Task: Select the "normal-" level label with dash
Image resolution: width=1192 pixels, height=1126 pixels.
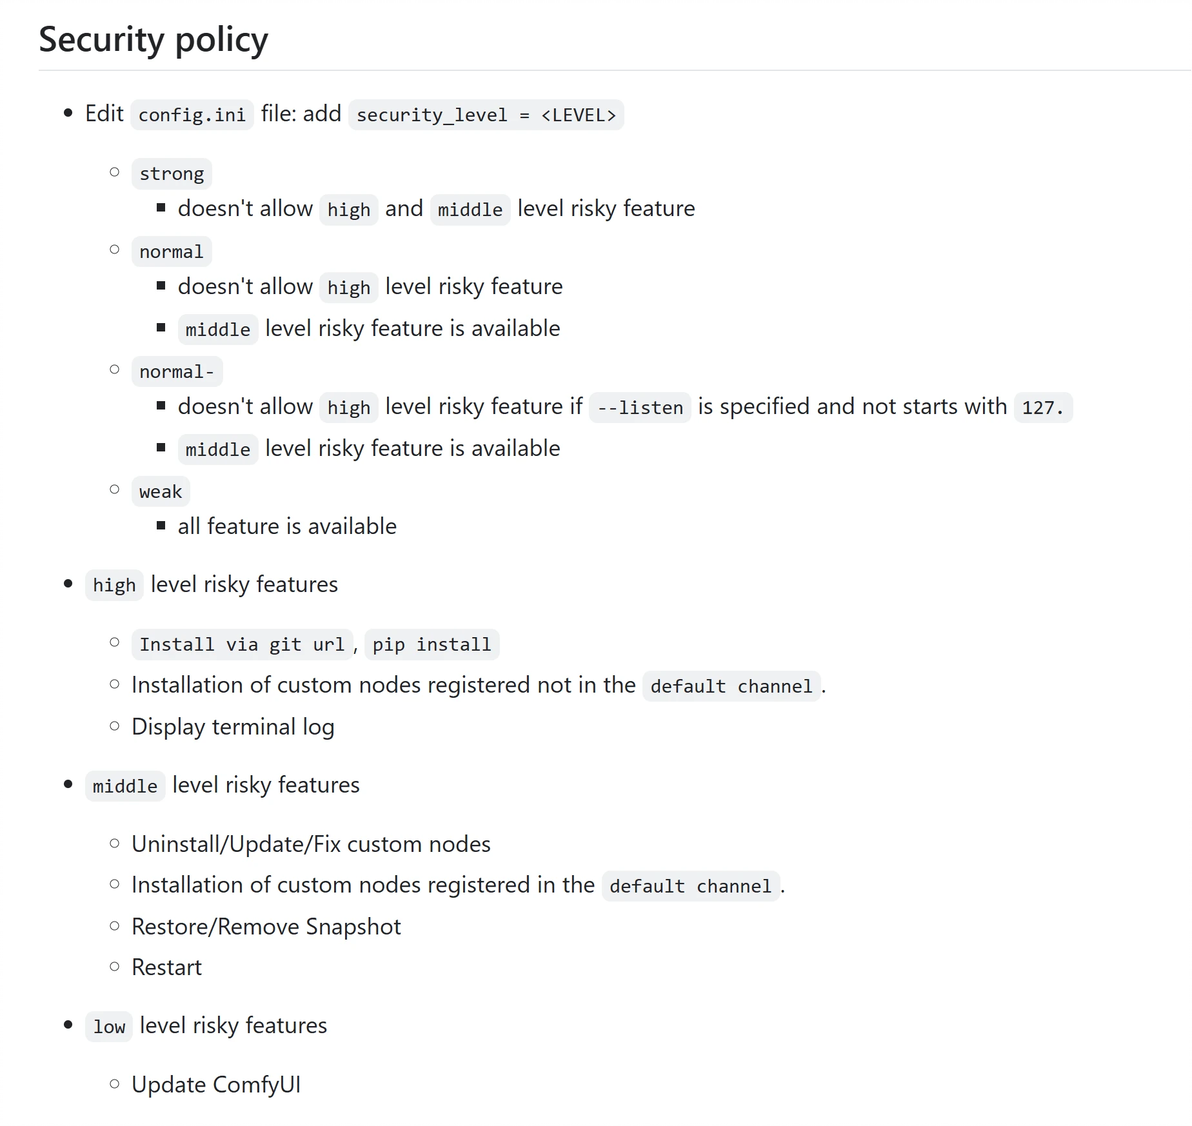Action: click(176, 372)
